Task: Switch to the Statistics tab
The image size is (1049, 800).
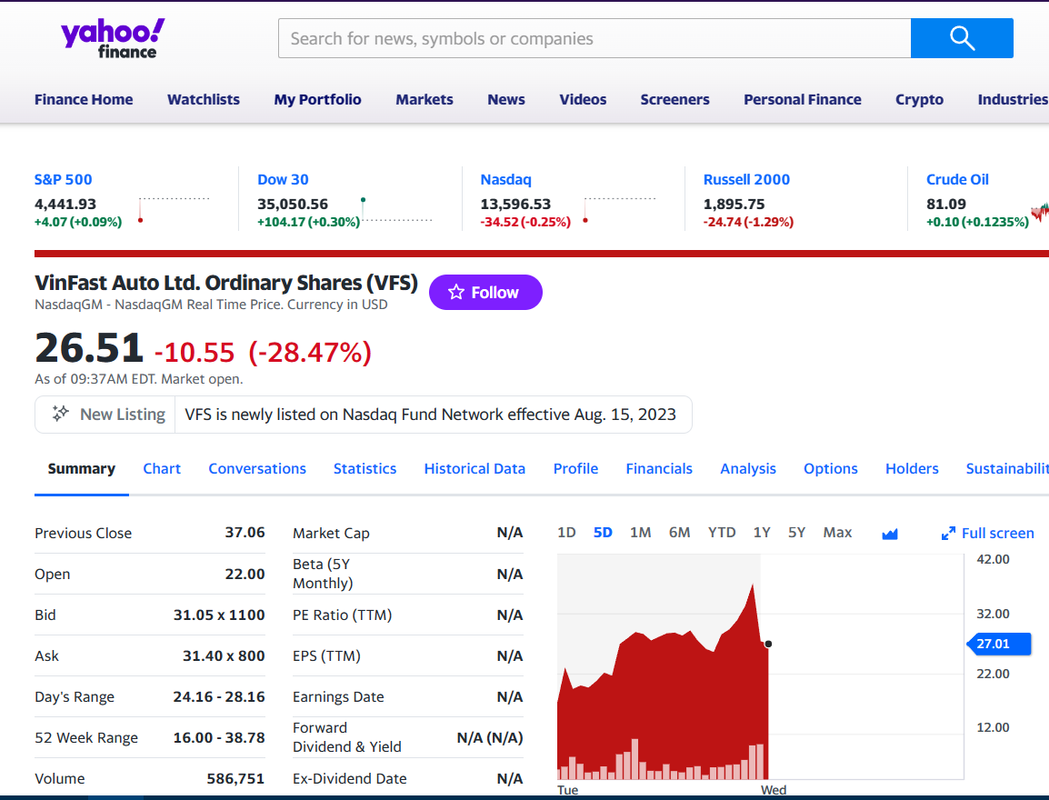Action: 365,469
